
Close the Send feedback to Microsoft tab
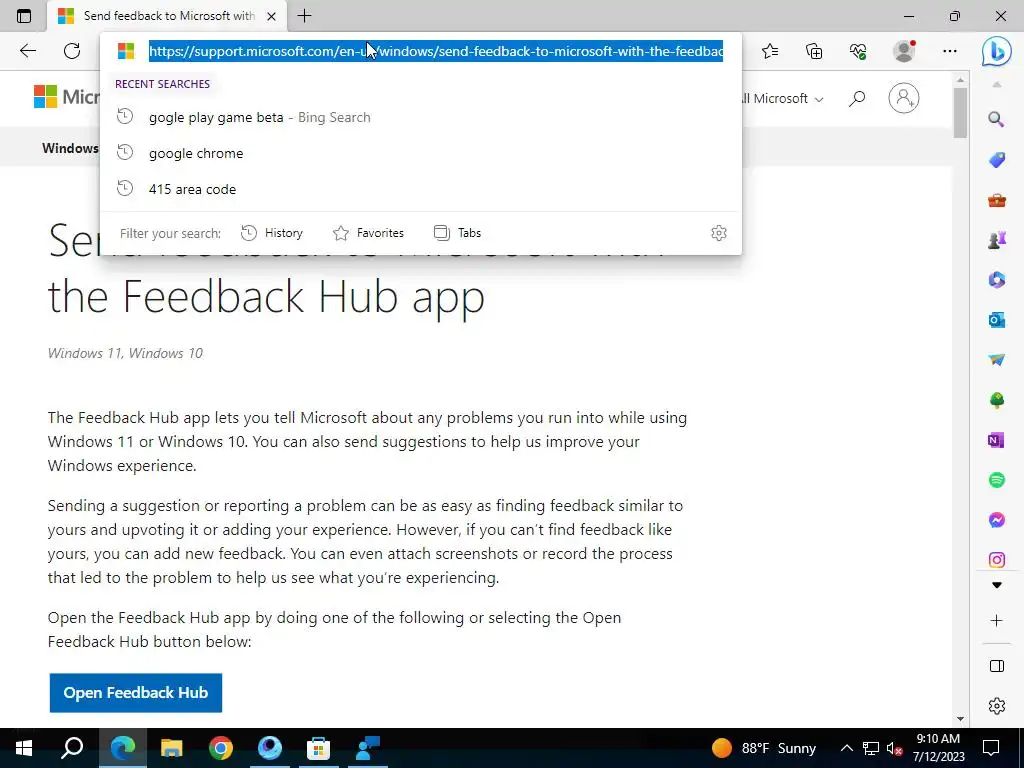coord(272,16)
